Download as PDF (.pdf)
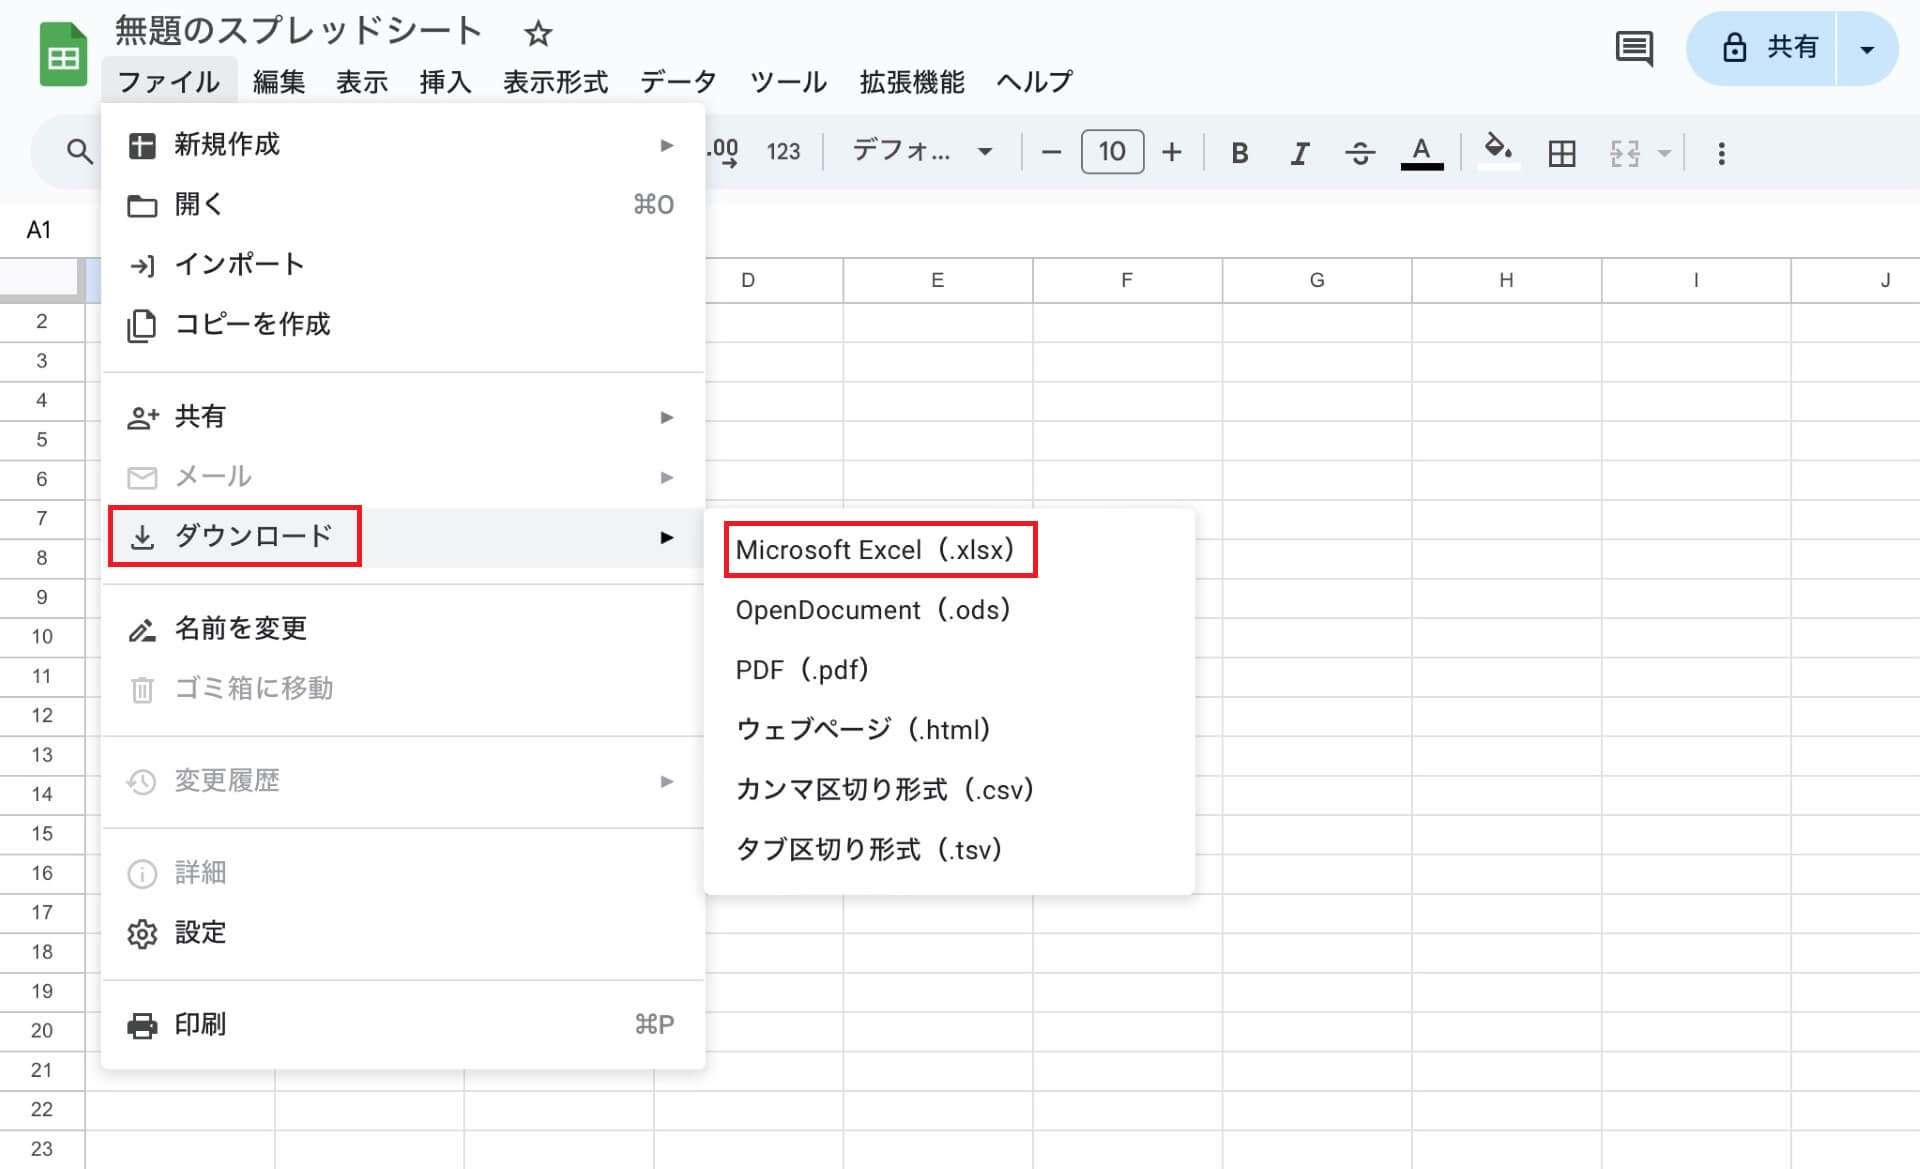1920x1169 pixels. point(949,670)
